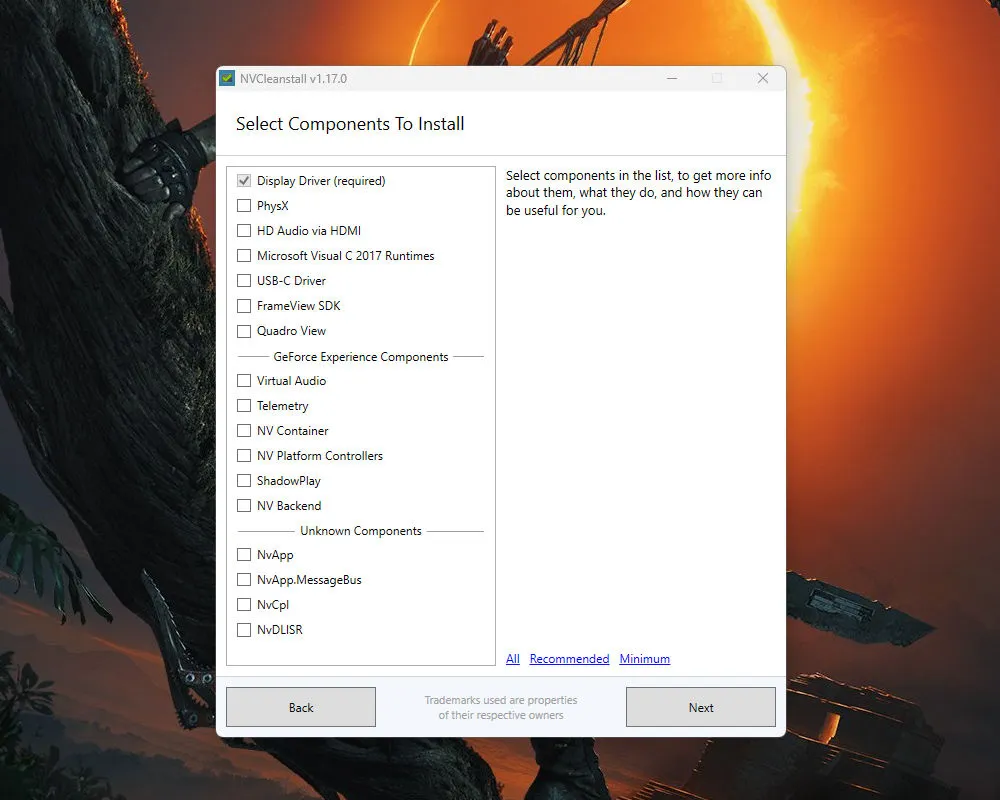Viewport: 1000px width, 800px height.
Task: Select the Minimum preset link
Action: coord(645,658)
